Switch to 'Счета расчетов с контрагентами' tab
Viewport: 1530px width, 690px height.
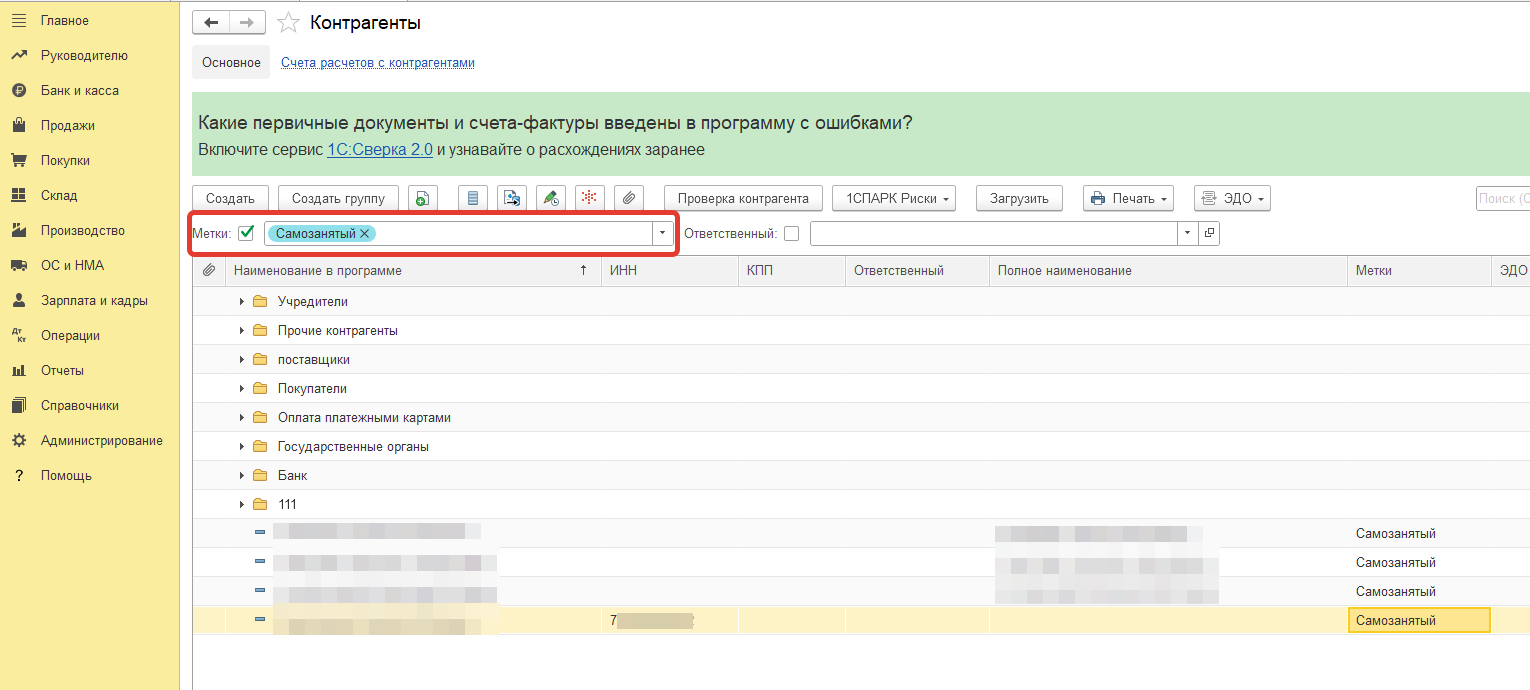tap(377, 63)
